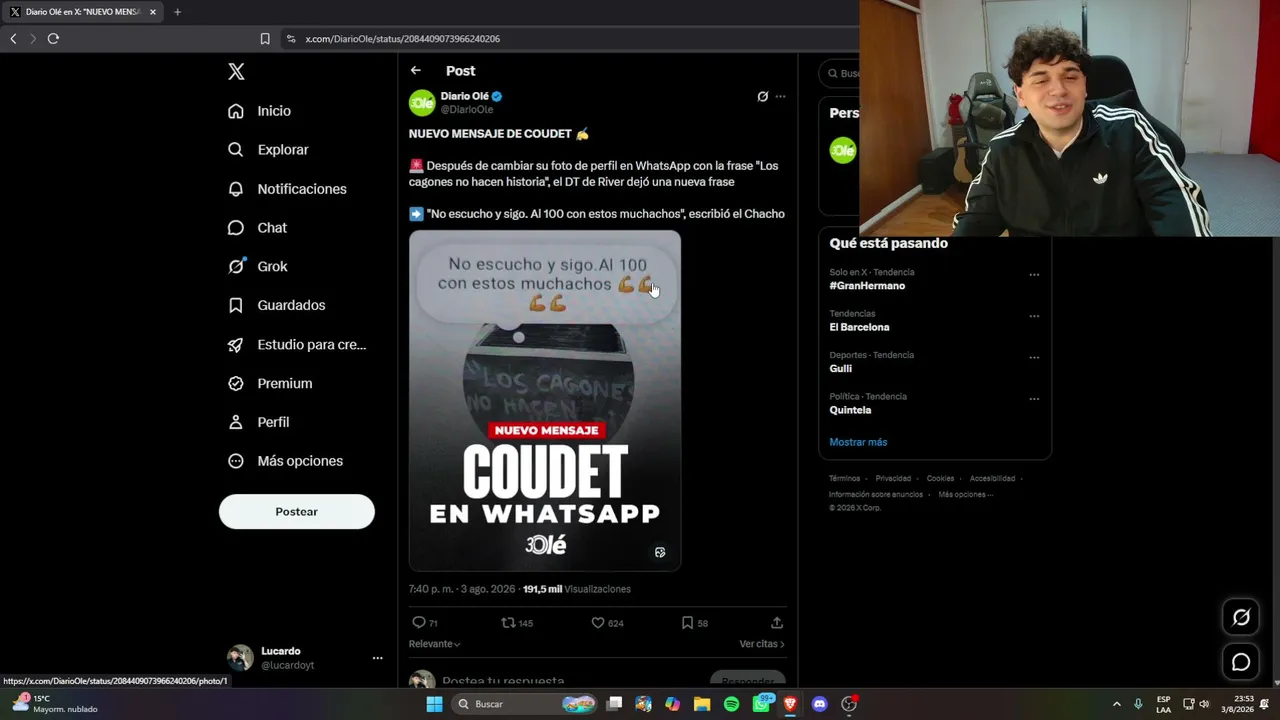Click the Ver citas link
Screen dimensions: 1280x720
tap(762, 644)
